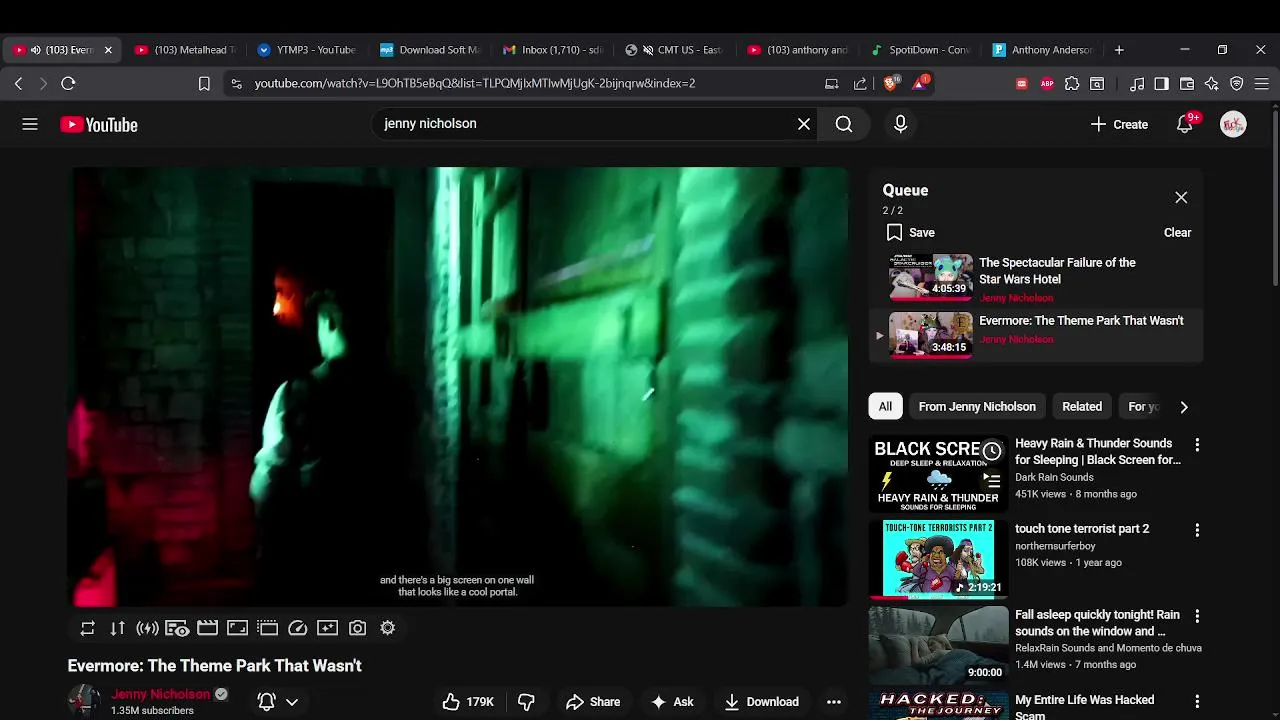
Task: Switch to the Metalhead browser tab
Action: 186,50
